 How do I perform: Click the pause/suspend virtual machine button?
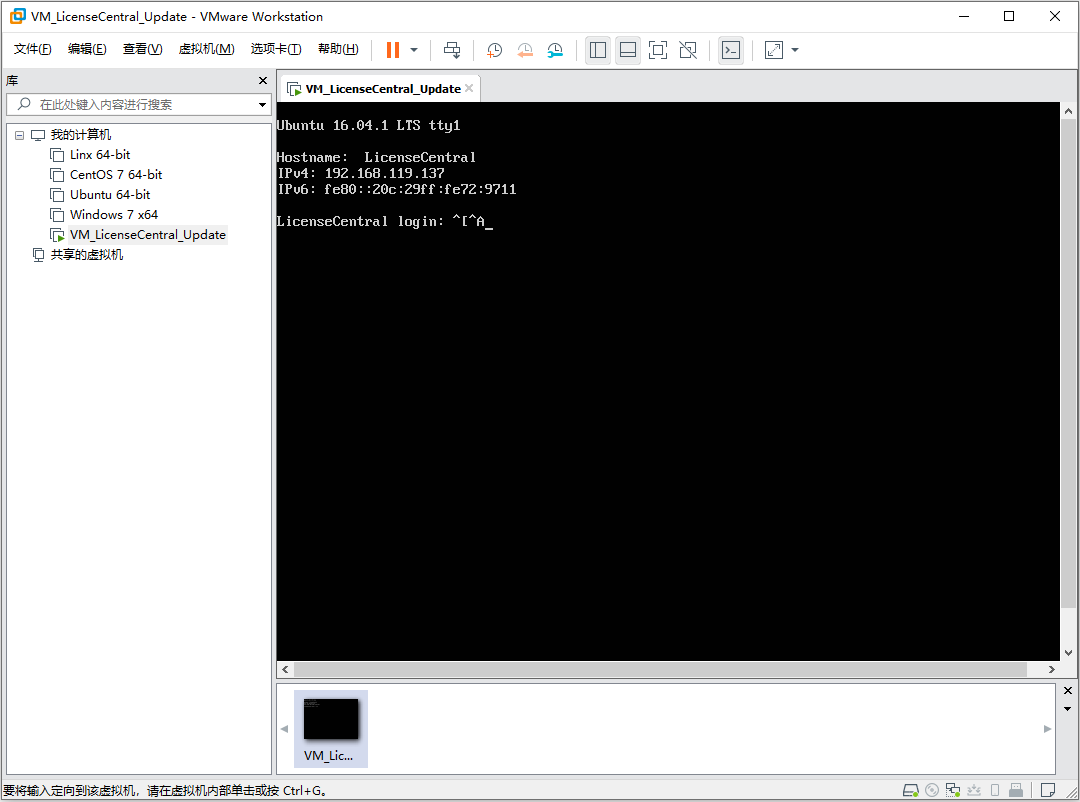(393, 50)
